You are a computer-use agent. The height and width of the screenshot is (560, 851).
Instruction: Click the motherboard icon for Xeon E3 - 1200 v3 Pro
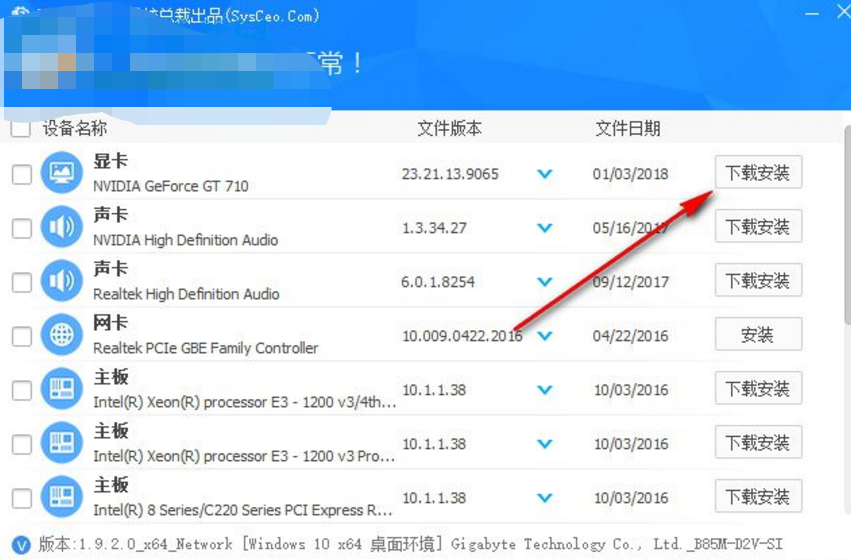pyautogui.click(x=62, y=442)
